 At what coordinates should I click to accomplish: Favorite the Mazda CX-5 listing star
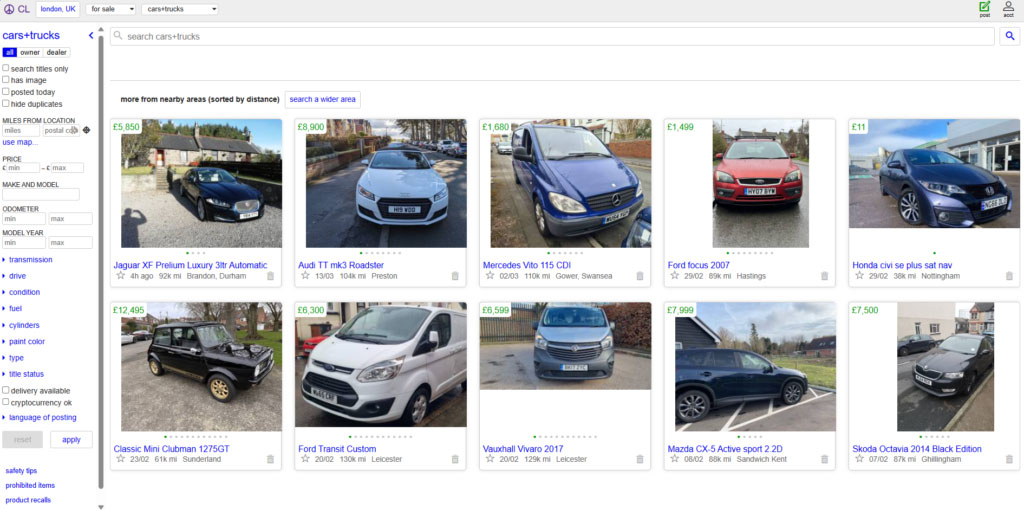tap(675, 458)
